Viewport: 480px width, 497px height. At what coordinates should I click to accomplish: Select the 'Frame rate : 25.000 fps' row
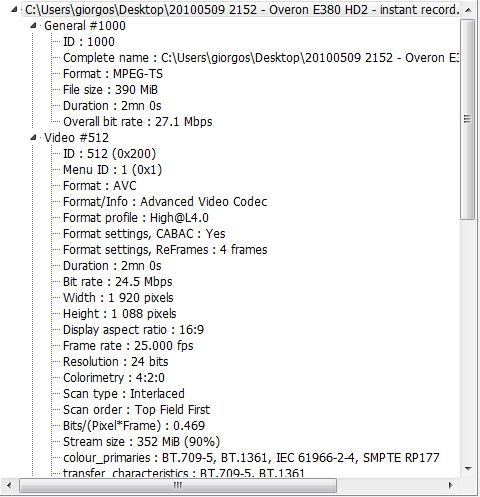[128, 346]
